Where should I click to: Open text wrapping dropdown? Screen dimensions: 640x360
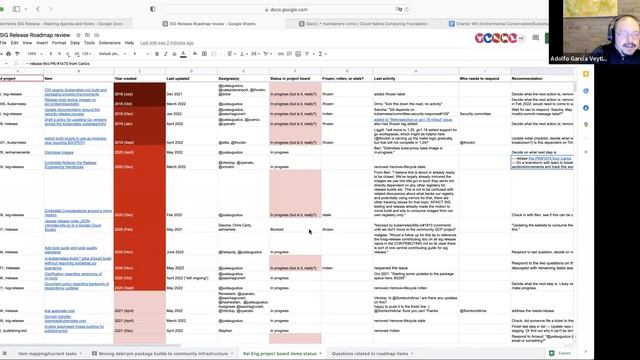click(255, 54)
